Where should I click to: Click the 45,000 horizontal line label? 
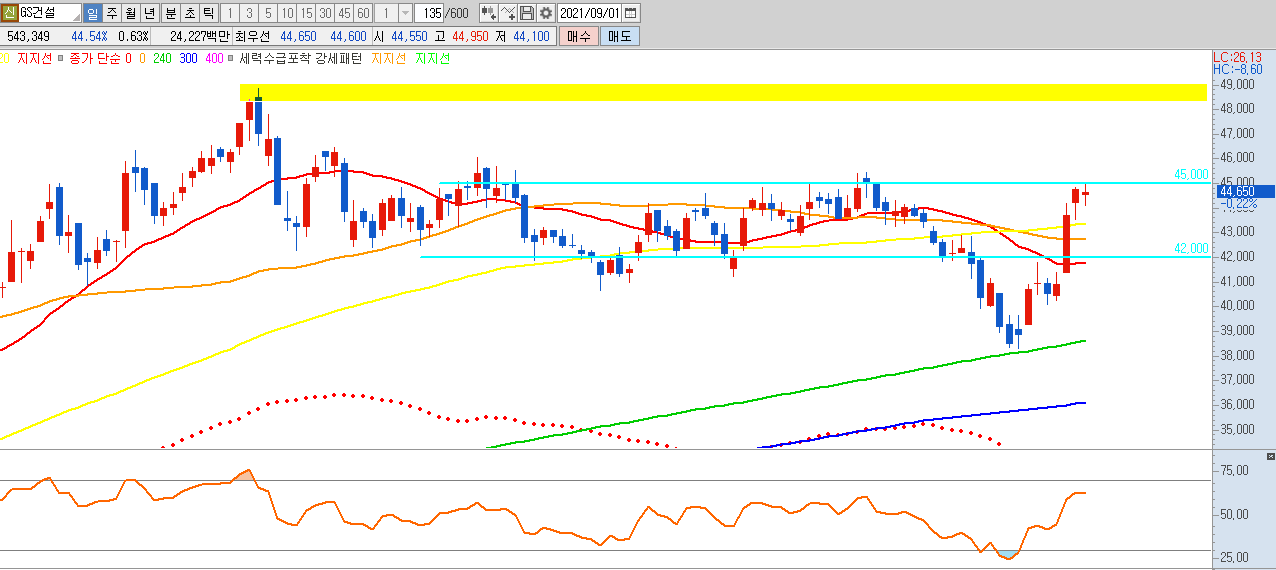(1191, 175)
